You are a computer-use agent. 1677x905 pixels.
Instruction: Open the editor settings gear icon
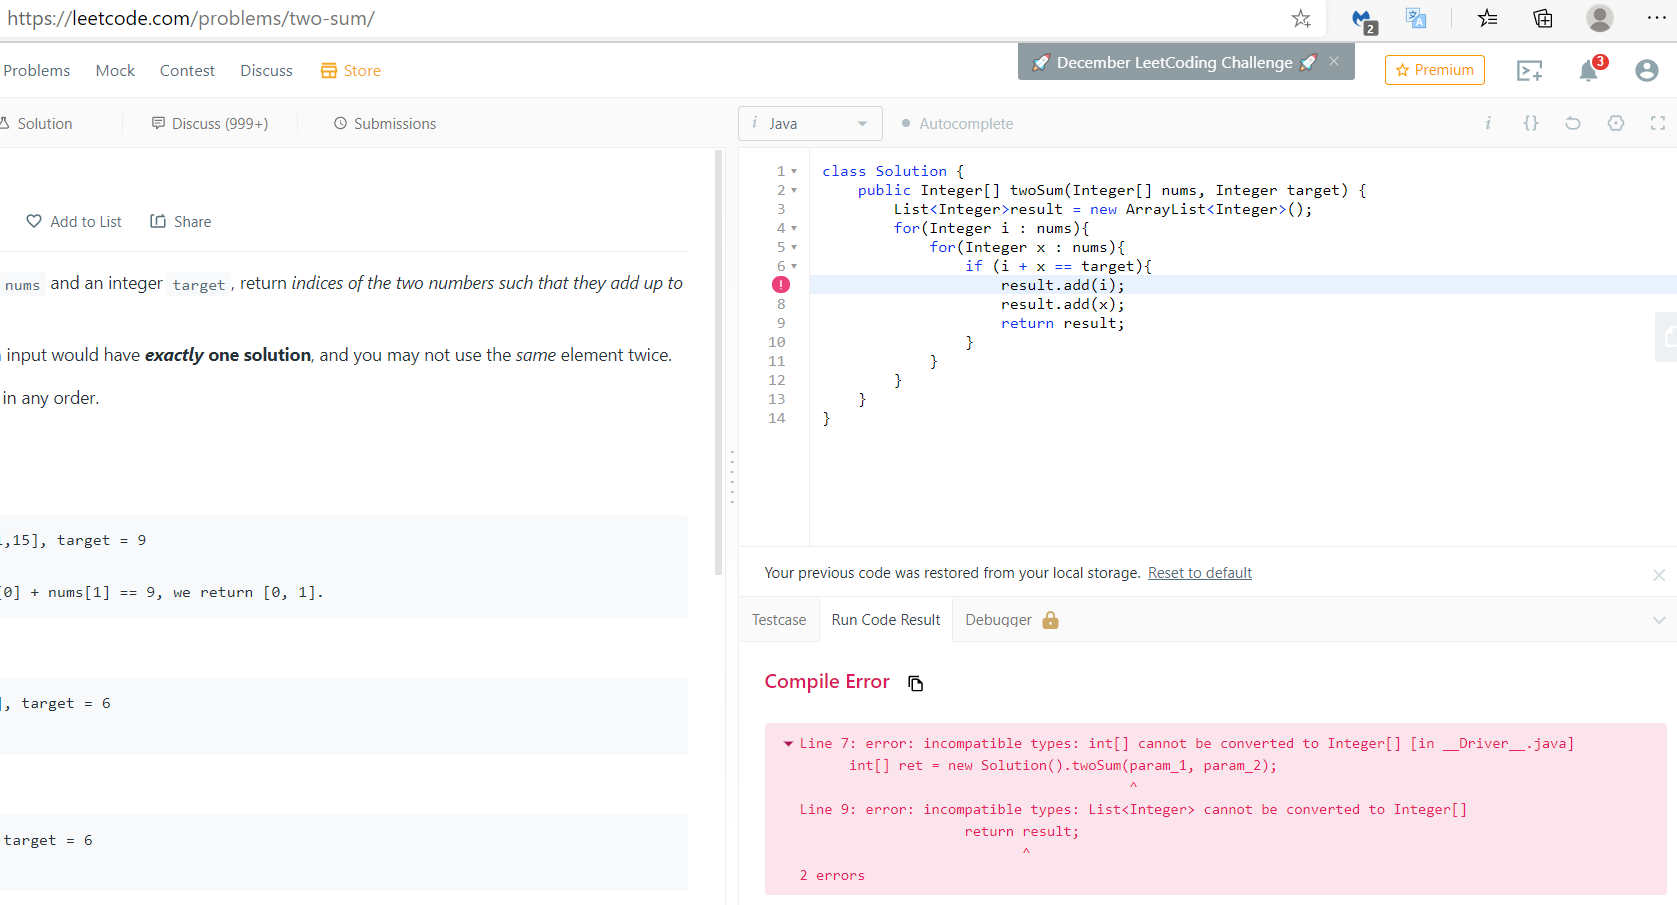(x=1616, y=123)
